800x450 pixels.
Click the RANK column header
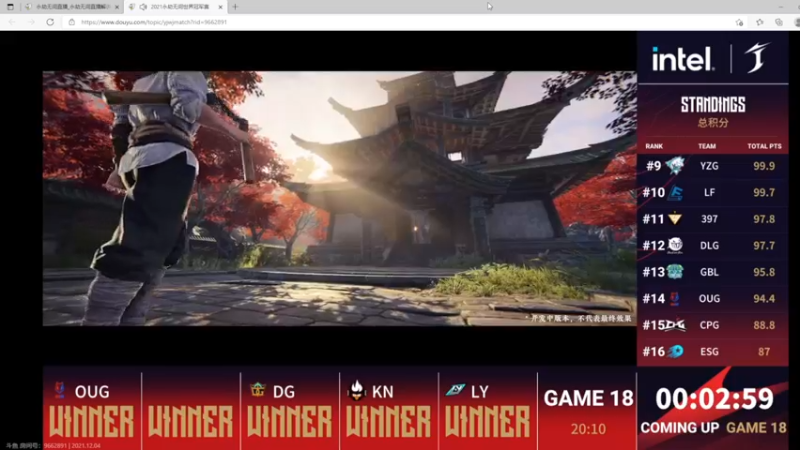point(654,146)
